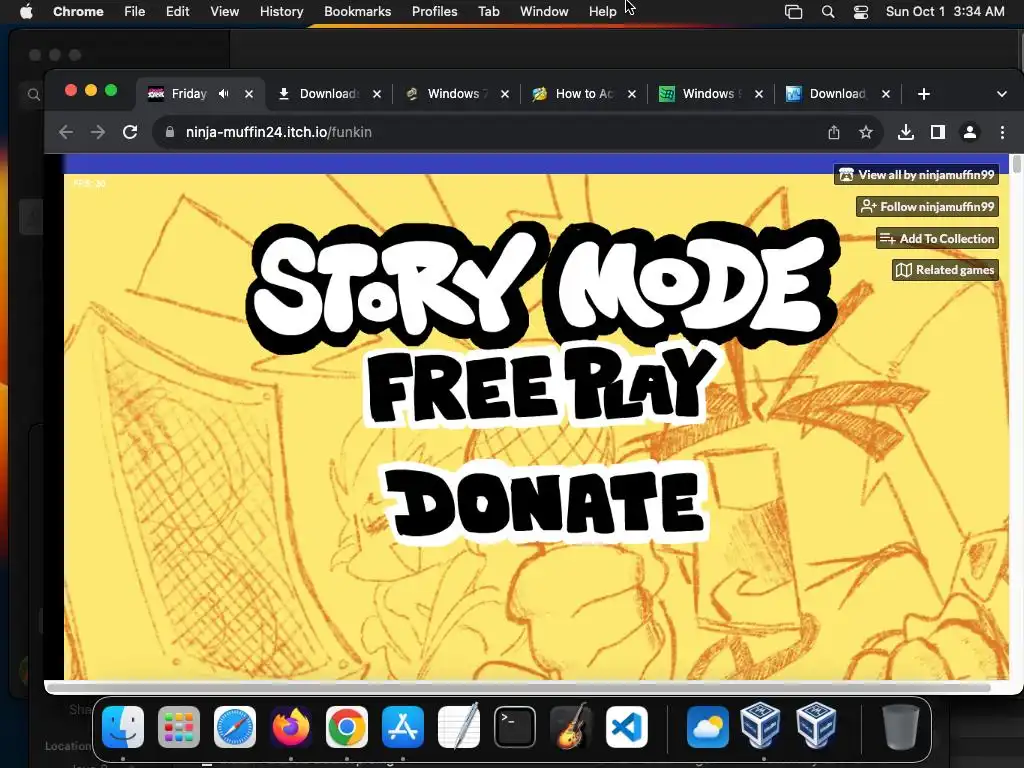Launch Safari from the Dock
Screen dimensions: 1024x768
(235, 727)
